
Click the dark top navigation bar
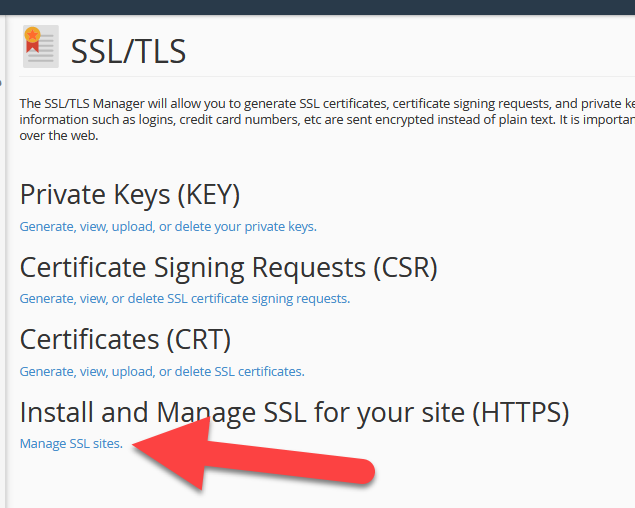(318, 7)
